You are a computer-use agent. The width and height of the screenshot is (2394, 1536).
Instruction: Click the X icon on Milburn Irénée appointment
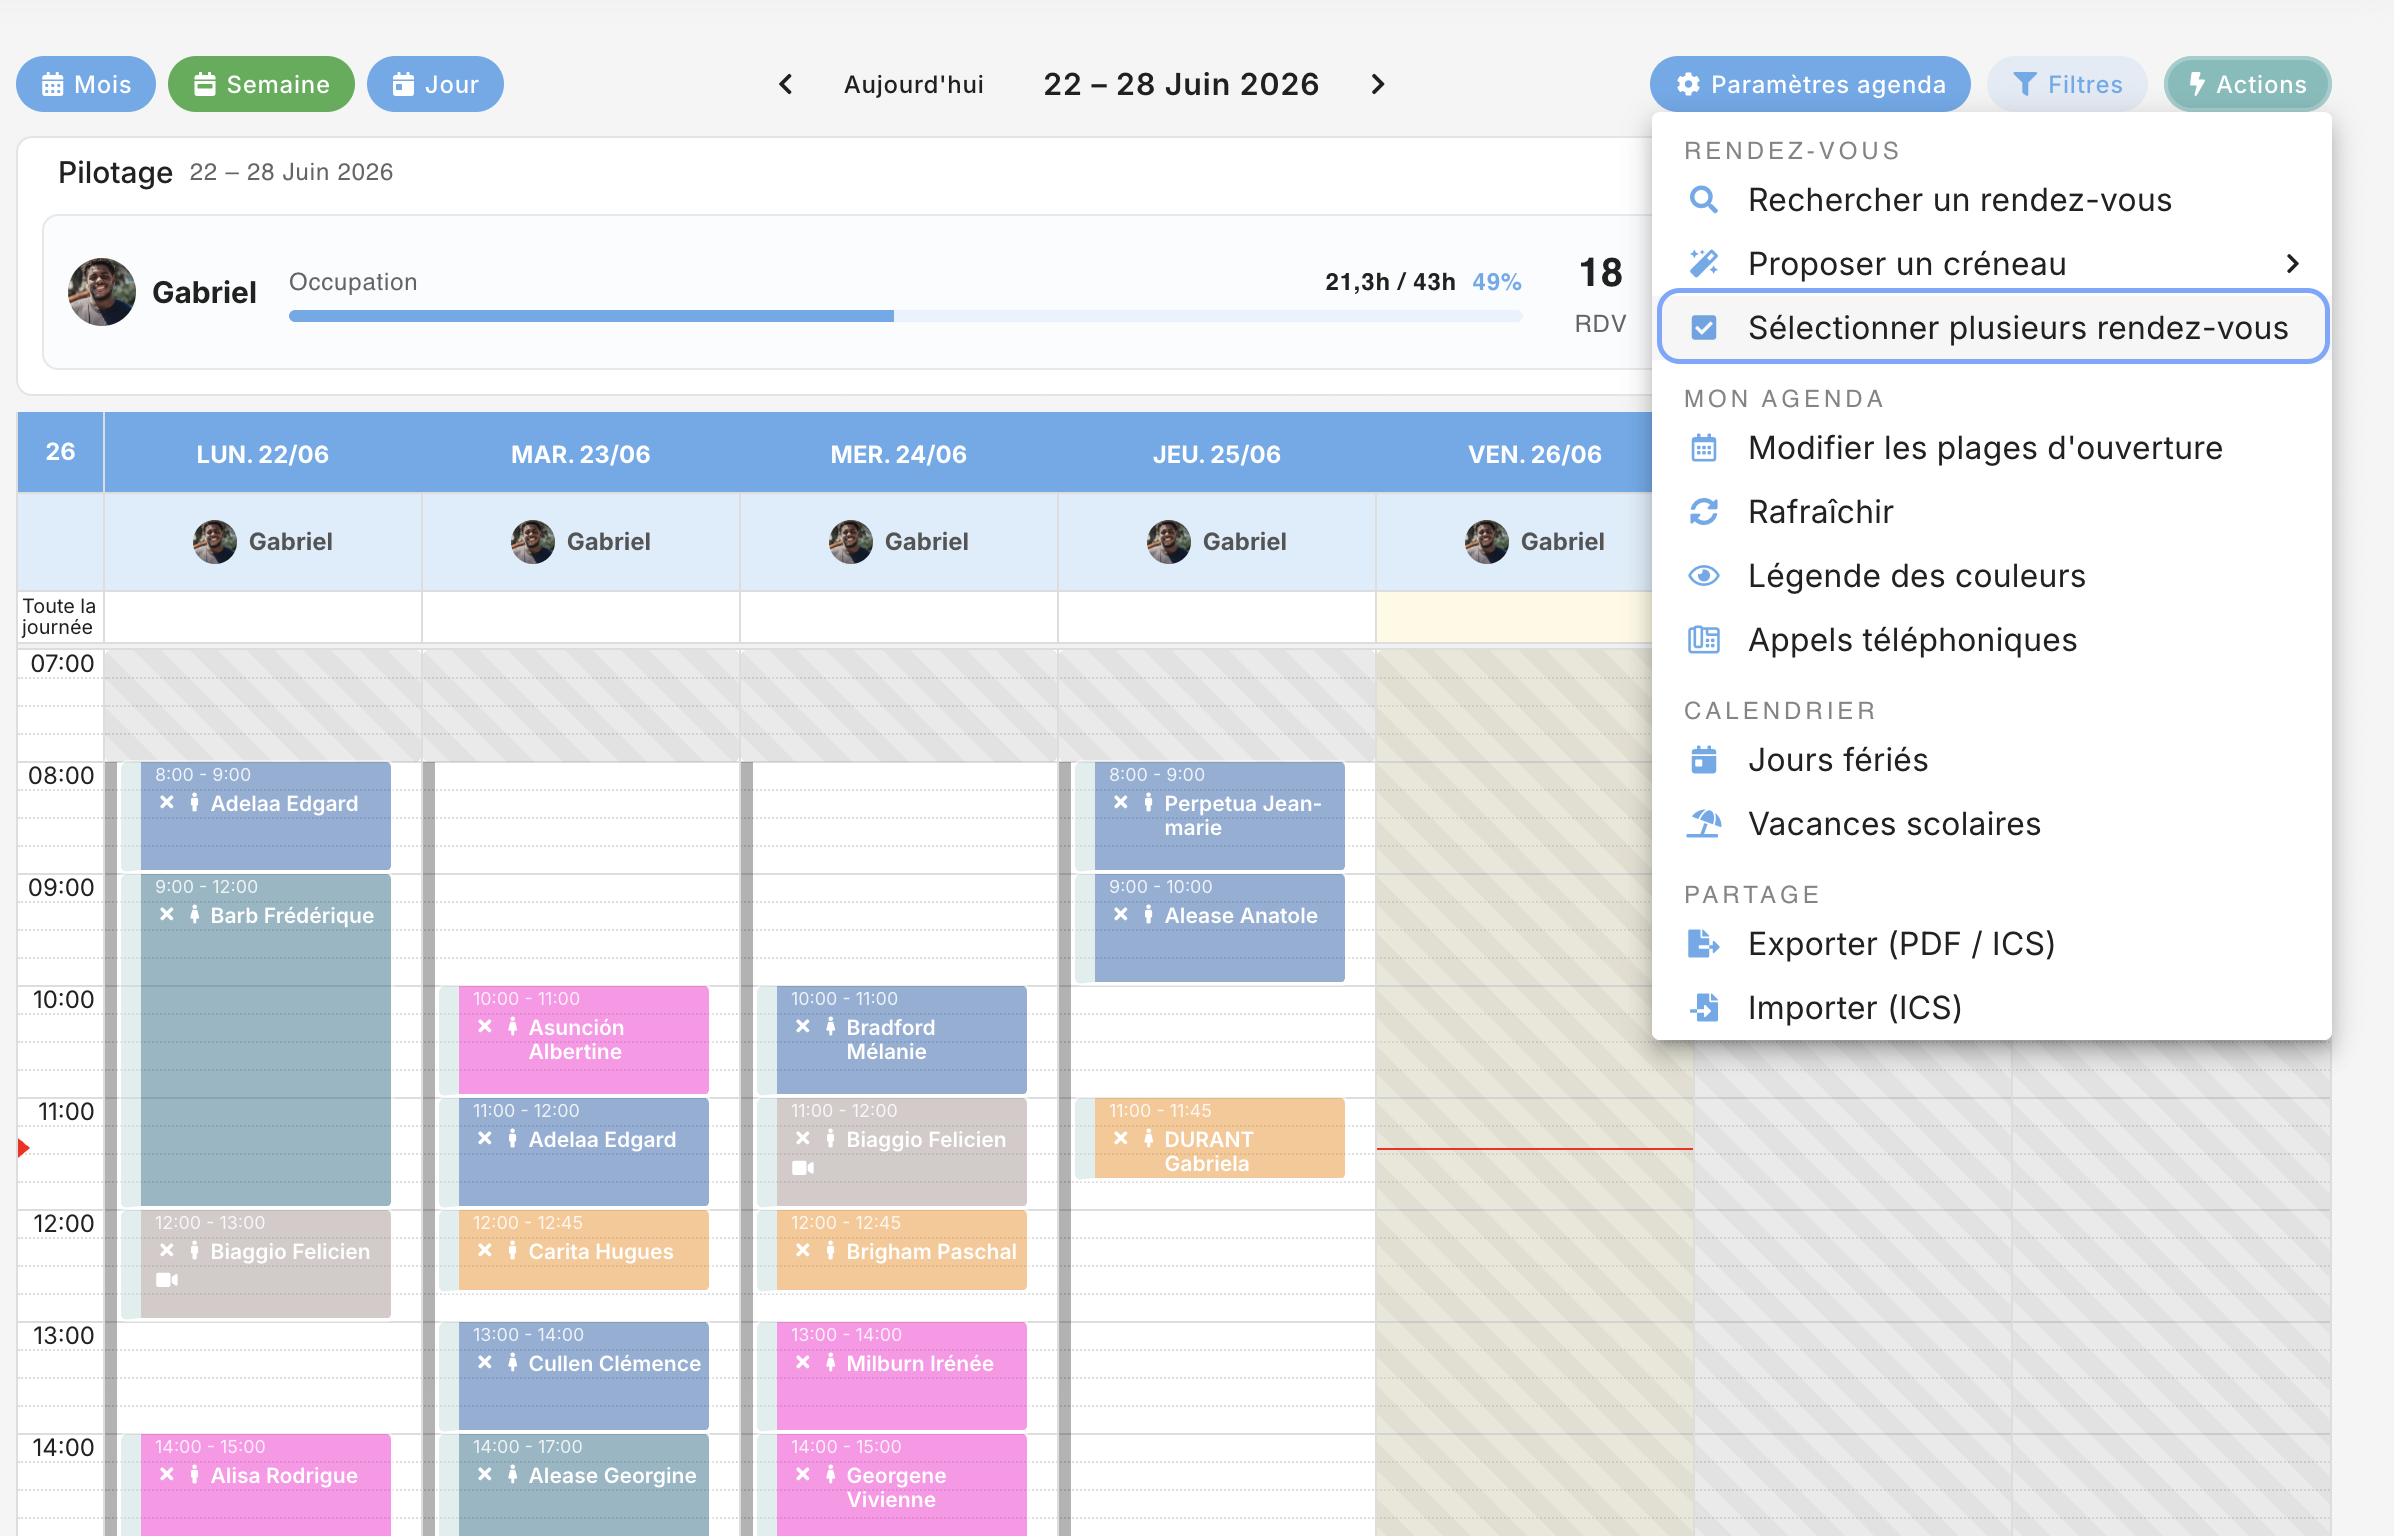tap(803, 1363)
